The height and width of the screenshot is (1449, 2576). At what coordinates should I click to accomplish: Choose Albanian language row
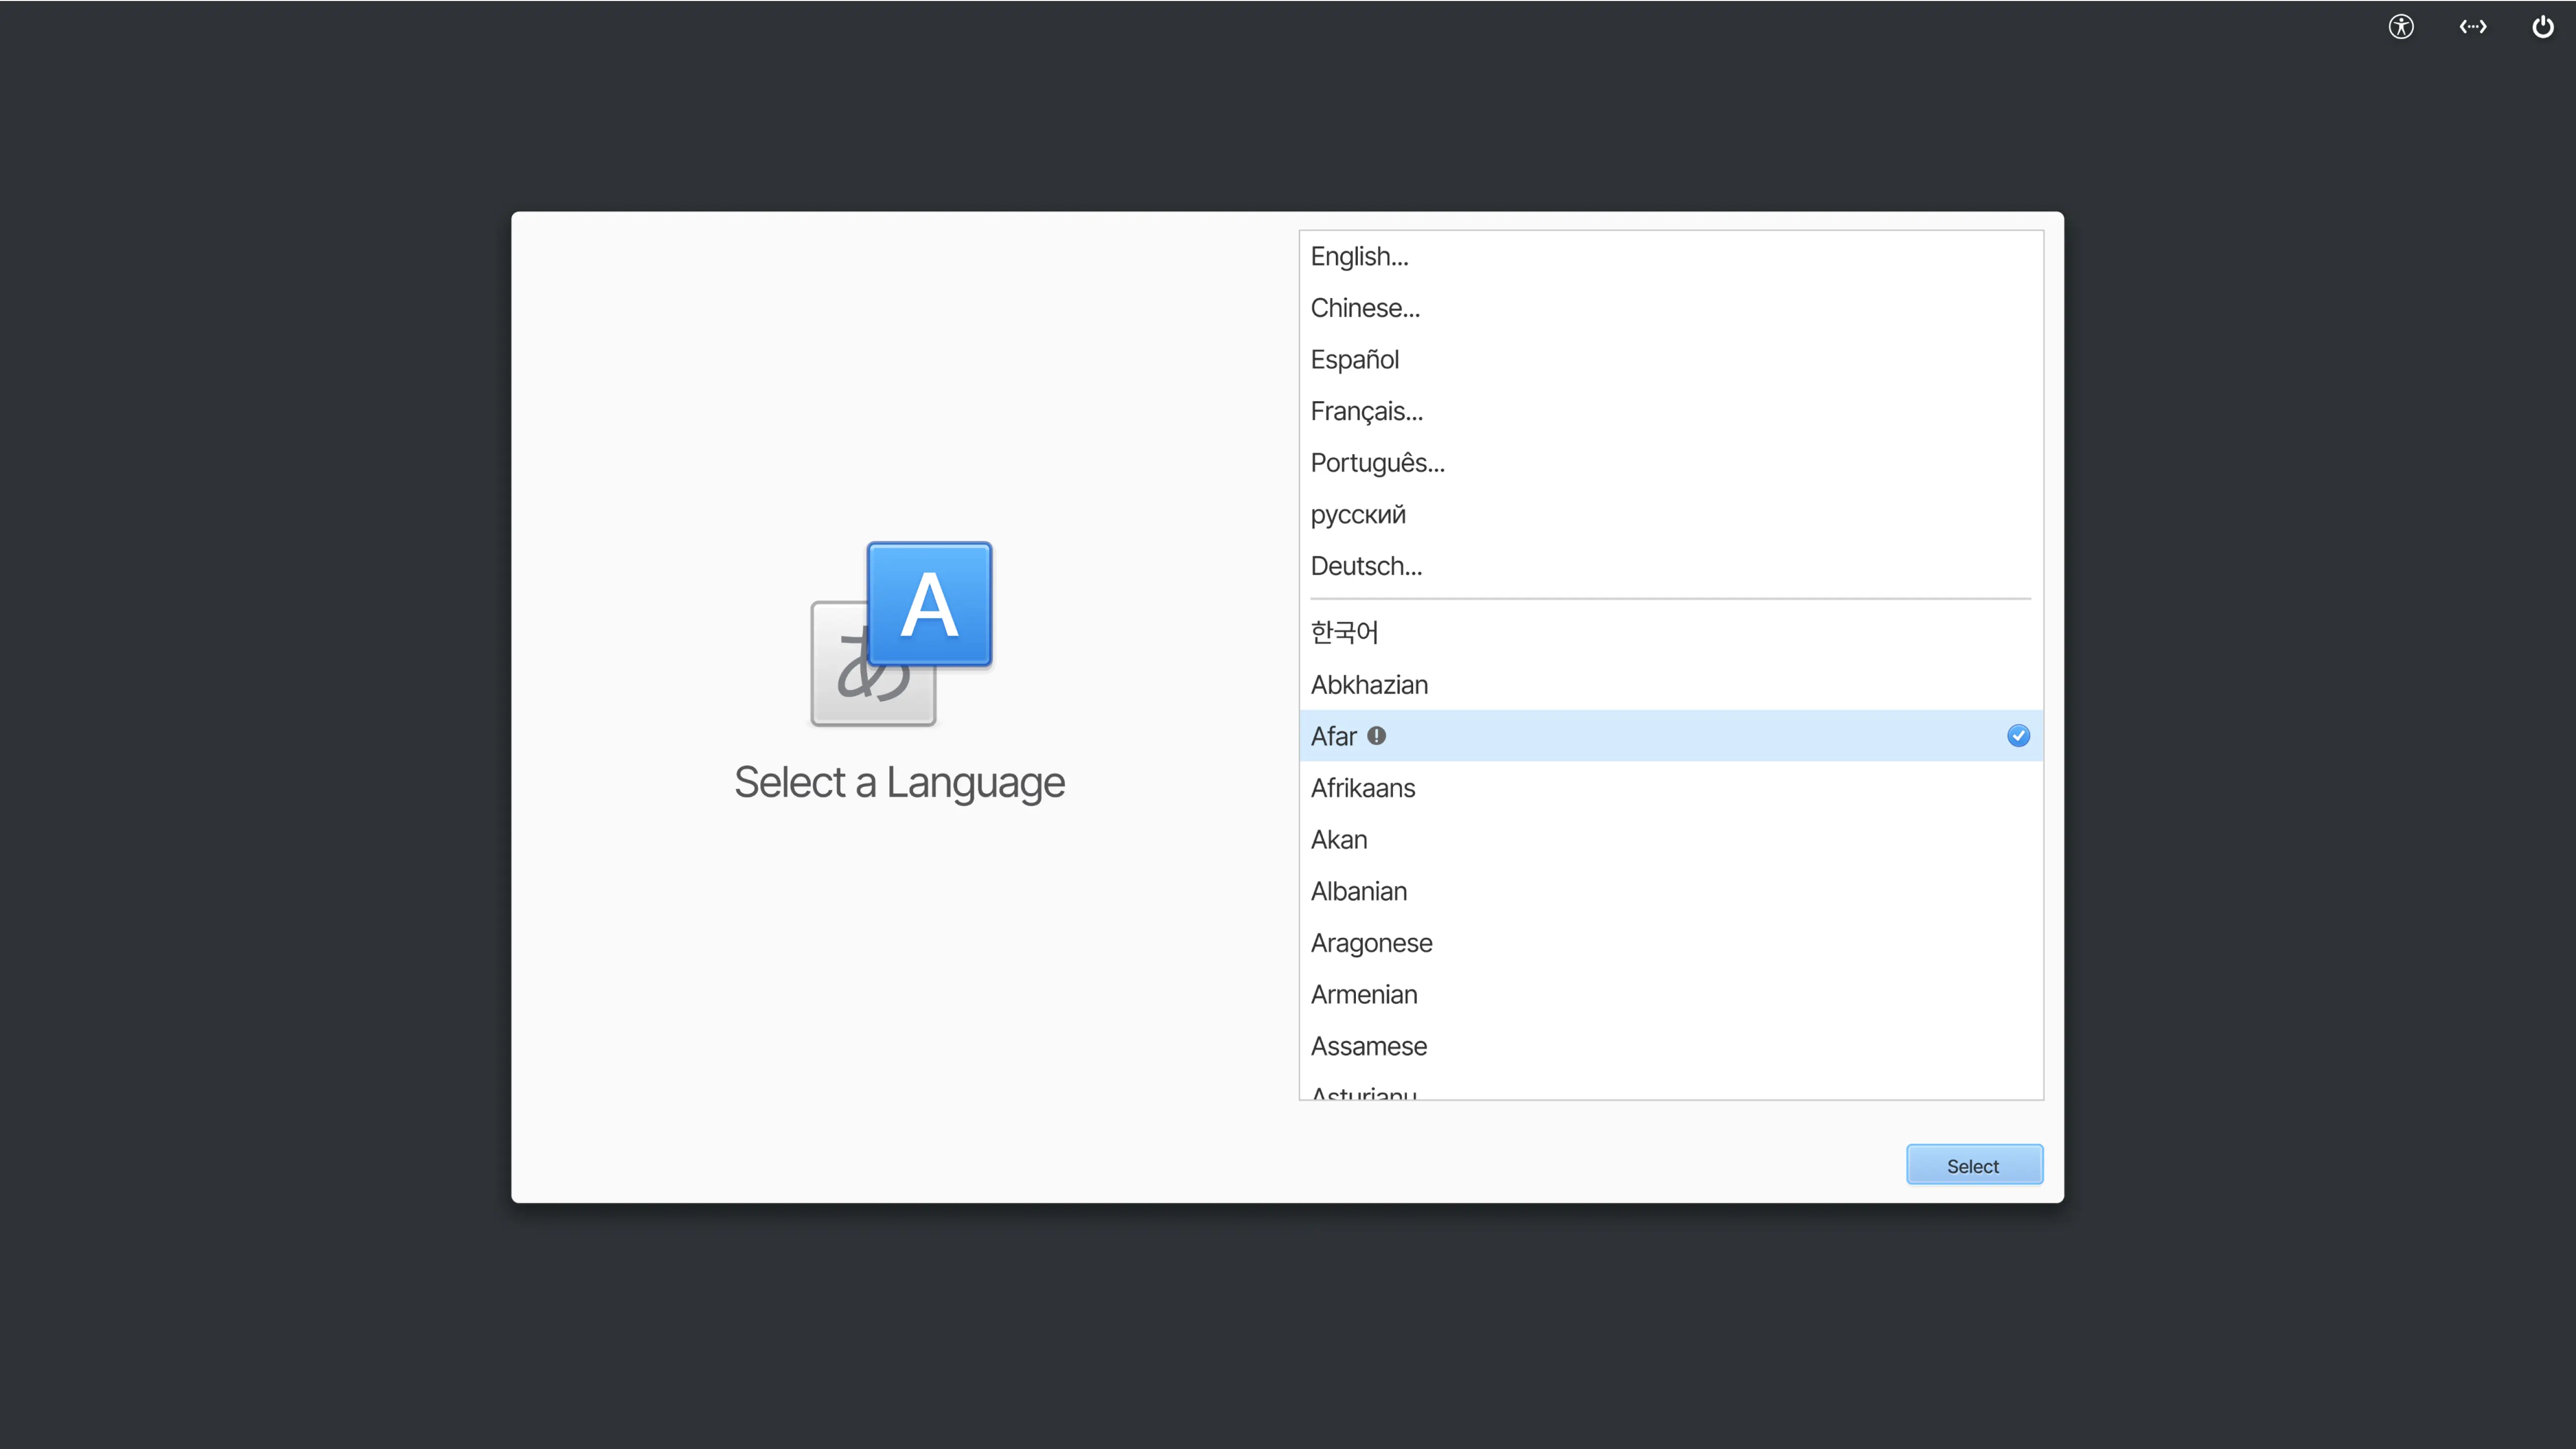[x=1358, y=891]
